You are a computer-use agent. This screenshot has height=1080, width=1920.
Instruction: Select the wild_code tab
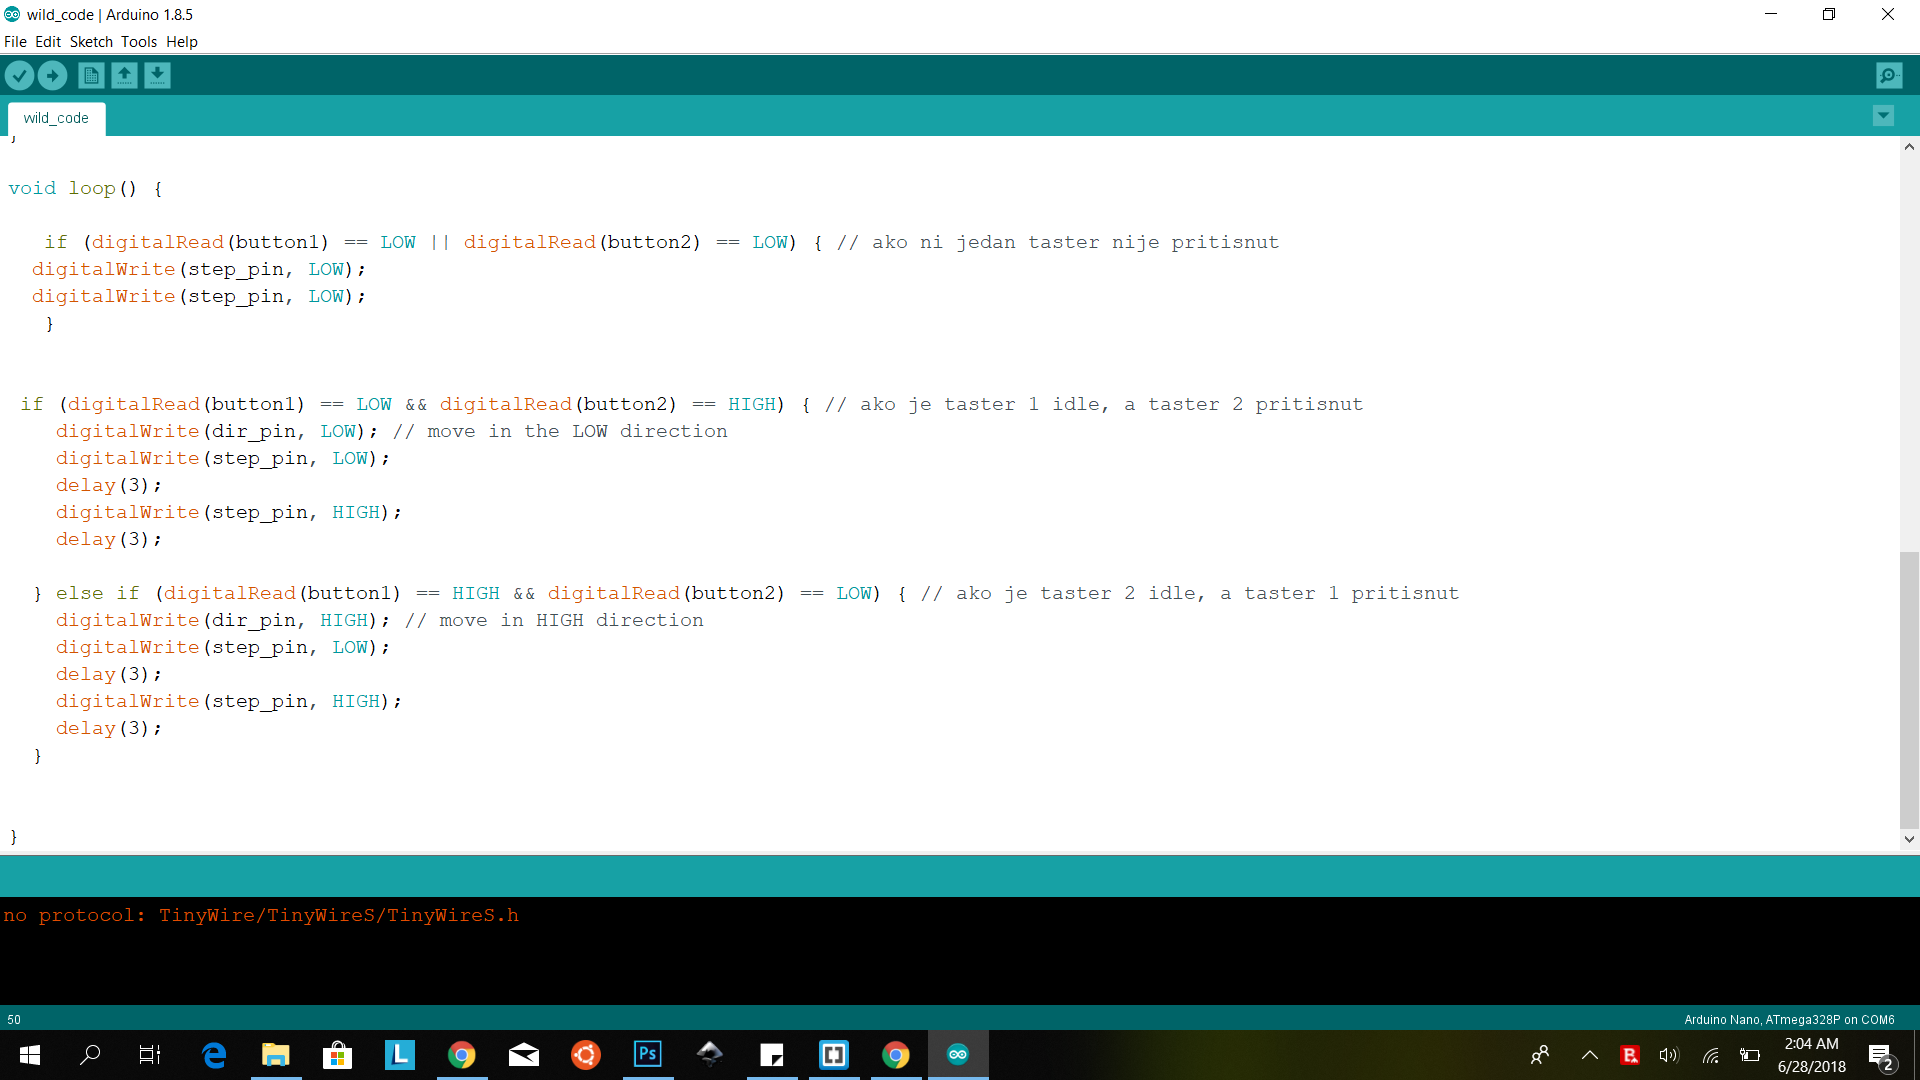click(x=56, y=118)
